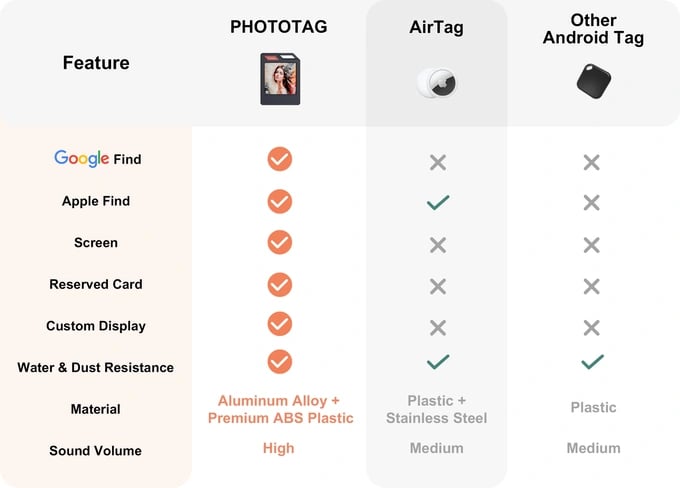
Task: Click the Feature header label
Action: [x=96, y=63]
